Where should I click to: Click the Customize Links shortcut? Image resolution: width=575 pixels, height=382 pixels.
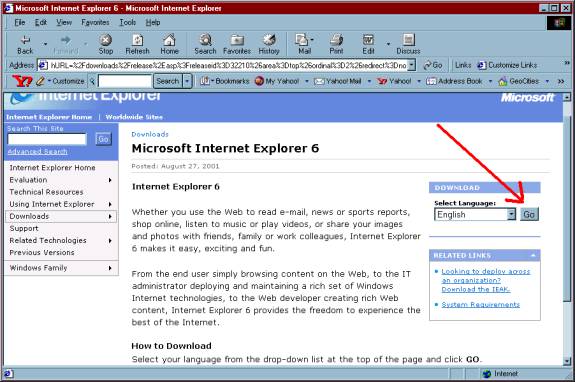[x=507, y=65]
